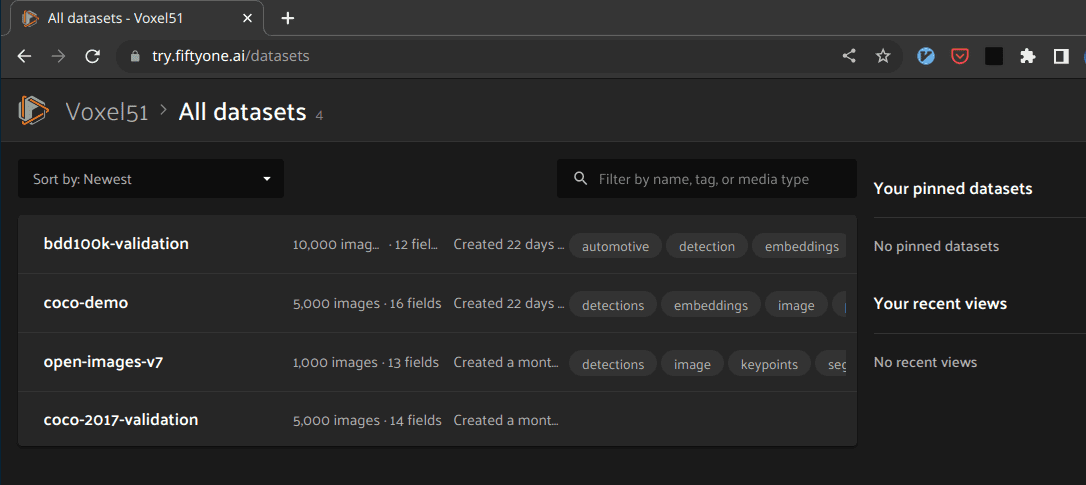This screenshot has width=1086, height=485.
Task: Open the Voxel51 breadcrumb link
Action: [107, 112]
